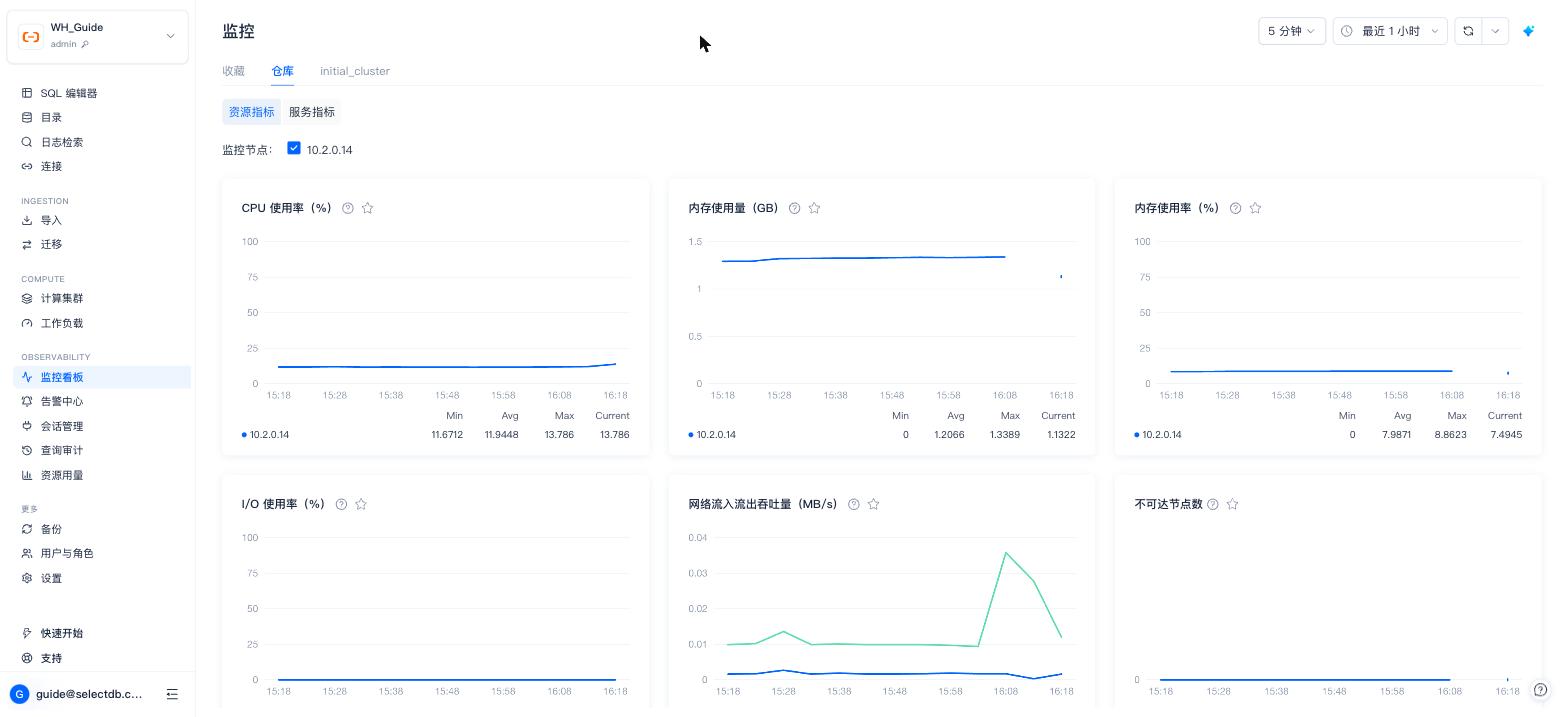The image size is (1568, 717).
Task: Open the 最近 1 小时 time range dropdown
Action: click(1390, 31)
